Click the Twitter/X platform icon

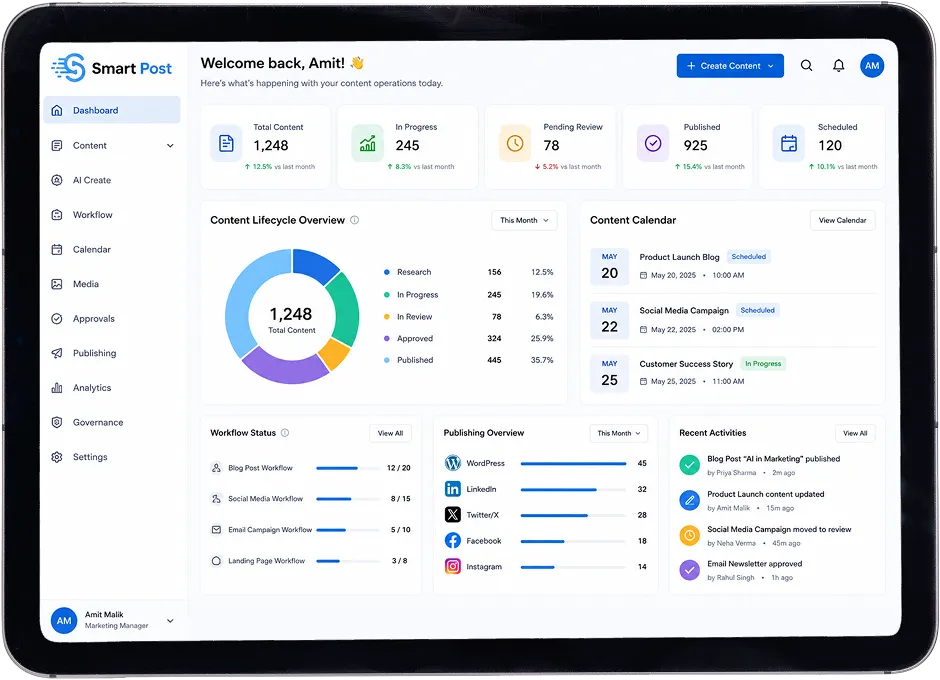pyautogui.click(x=453, y=514)
